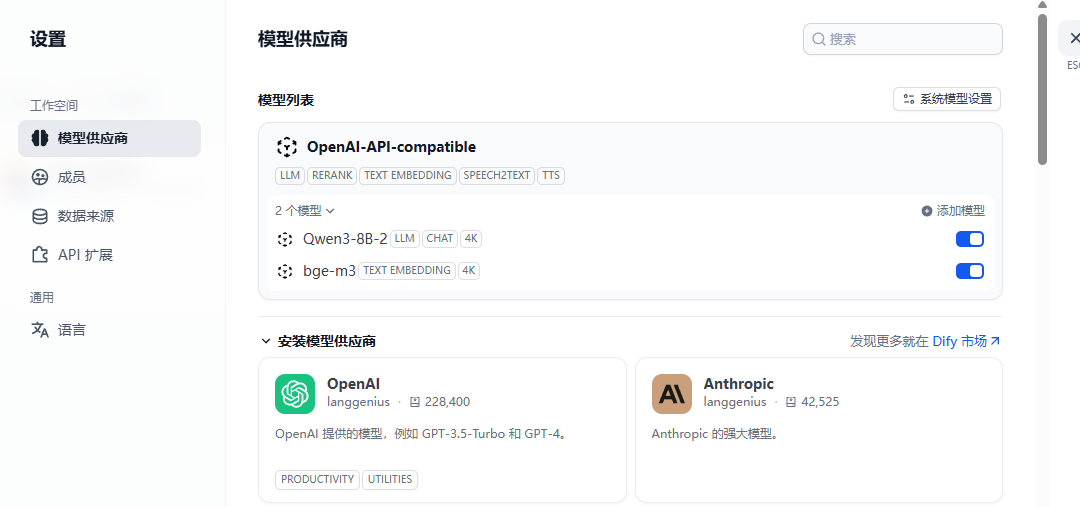Viewport: 1080px width, 507px height.
Task: Open the 成员 settings tab
Action: click(71, 177)
